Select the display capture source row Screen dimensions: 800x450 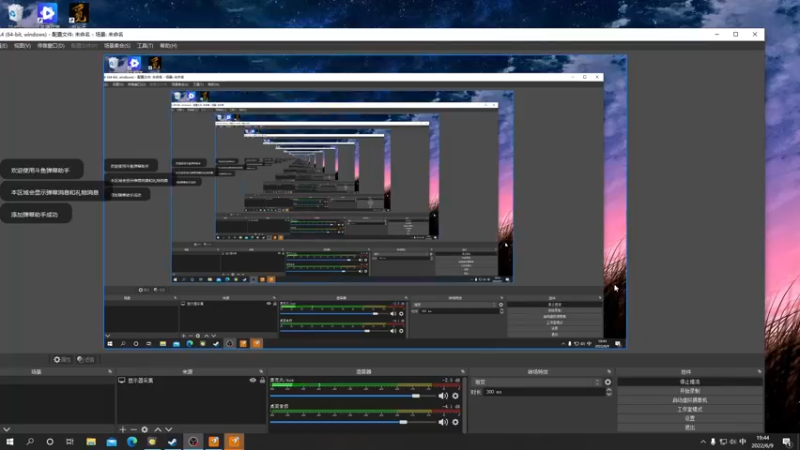pyautogui.click(x=191, y=380)
